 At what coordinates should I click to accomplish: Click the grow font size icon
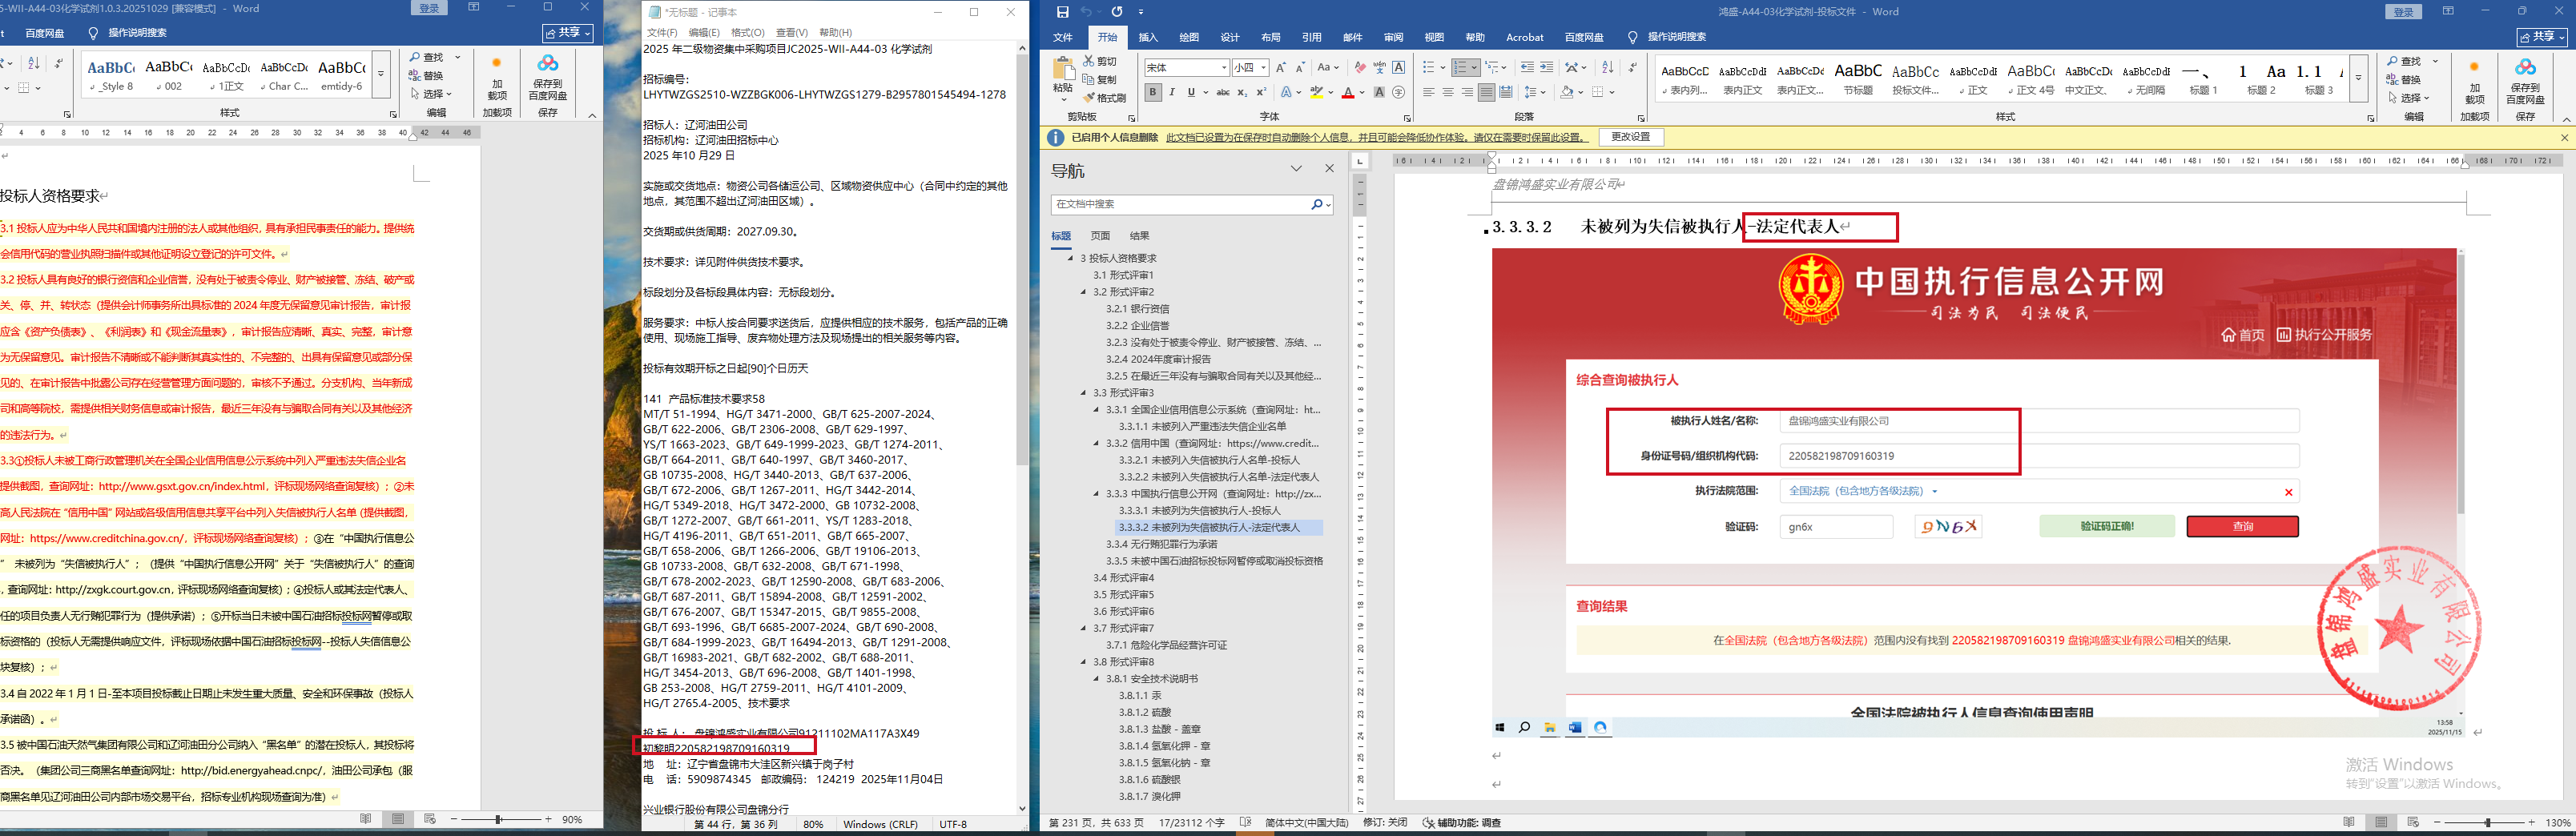coord(1281,67)
